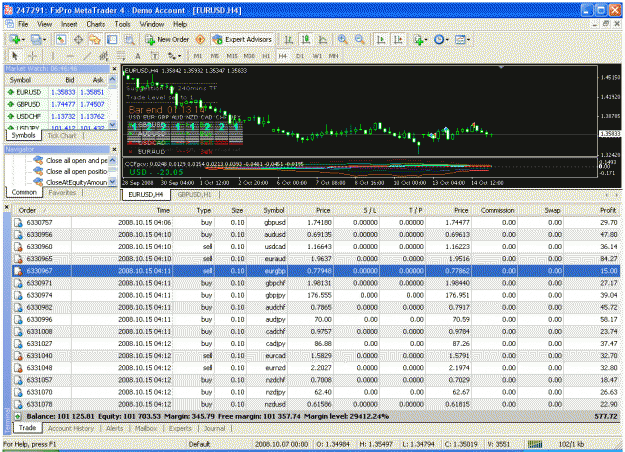Expand the Profiles dropdown arrow
Image resolution: width=625 pixels, height=452 pixels.
(x=44, y=39)
